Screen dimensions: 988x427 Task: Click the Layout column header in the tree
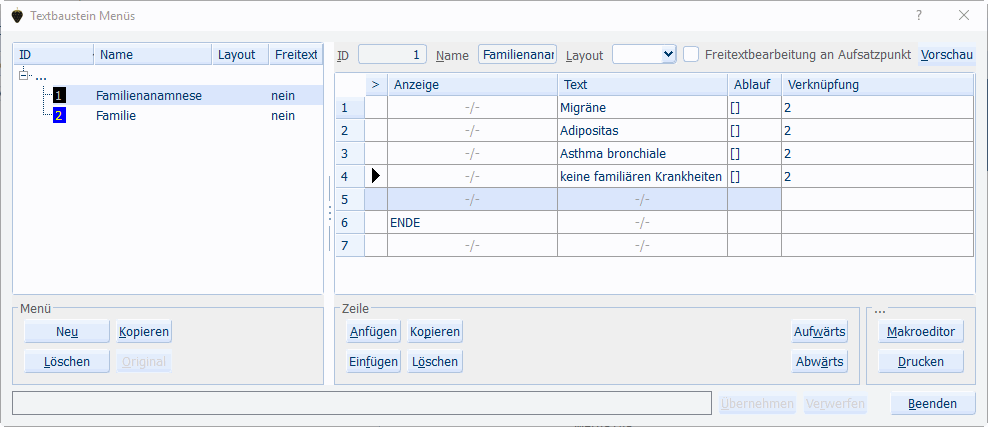(x=240, y=55)
